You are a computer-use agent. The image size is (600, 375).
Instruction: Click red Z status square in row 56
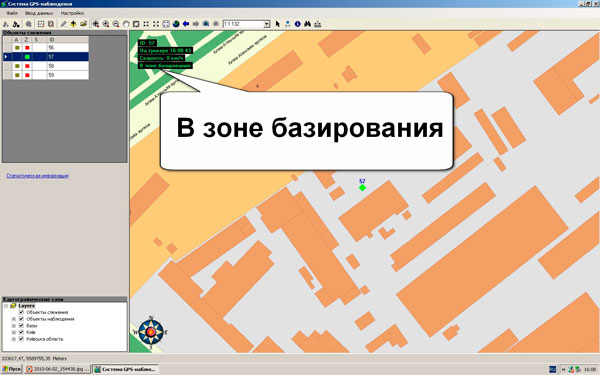click(27, 47)
